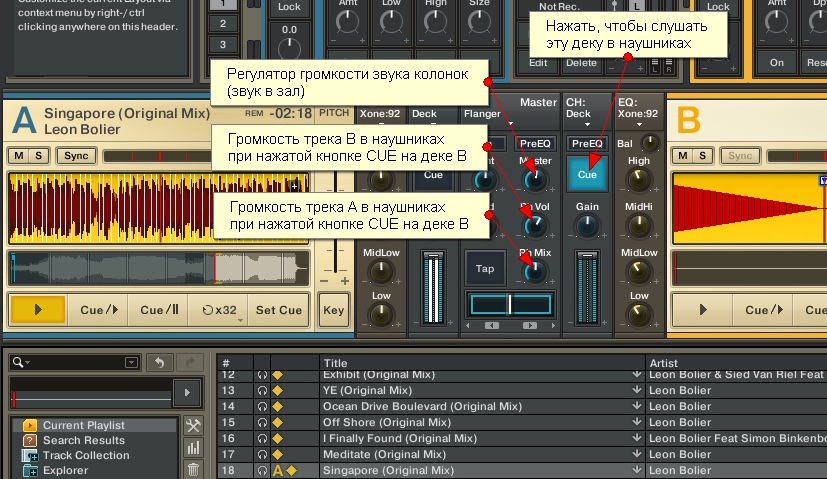Open the Flanger effect dropdown
This screenshot has height=479, width=827.
point(485,114)
